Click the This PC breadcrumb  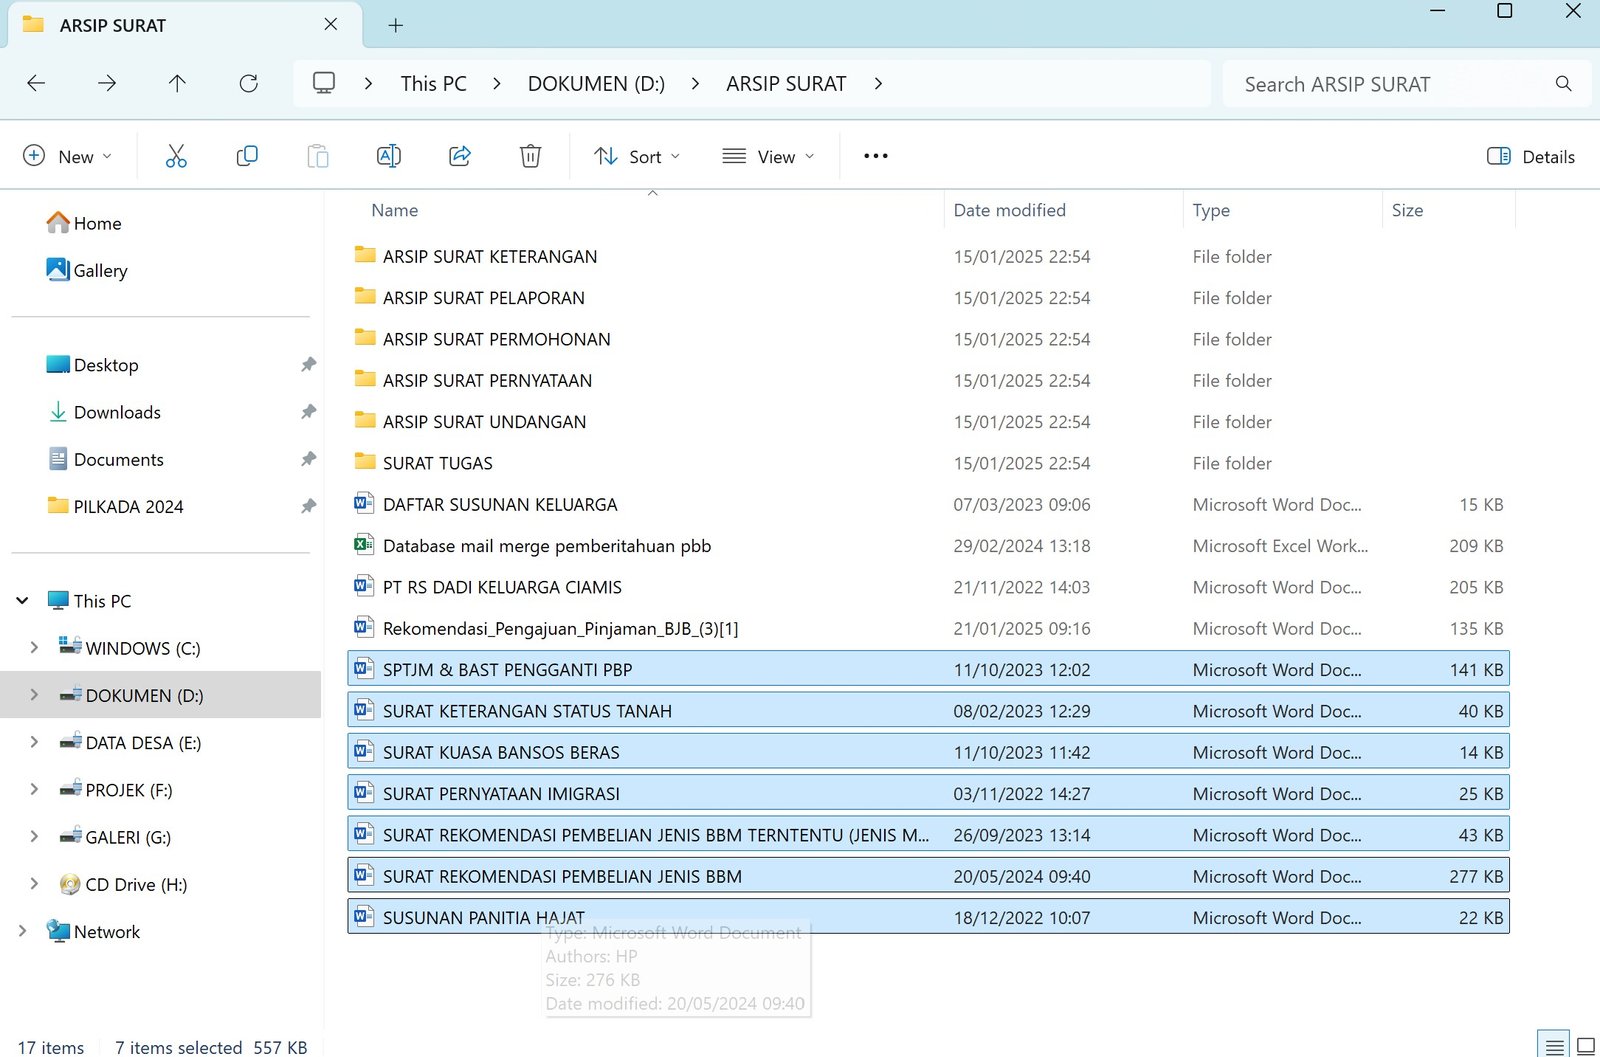pyautogui.click(x=433, y=84)
